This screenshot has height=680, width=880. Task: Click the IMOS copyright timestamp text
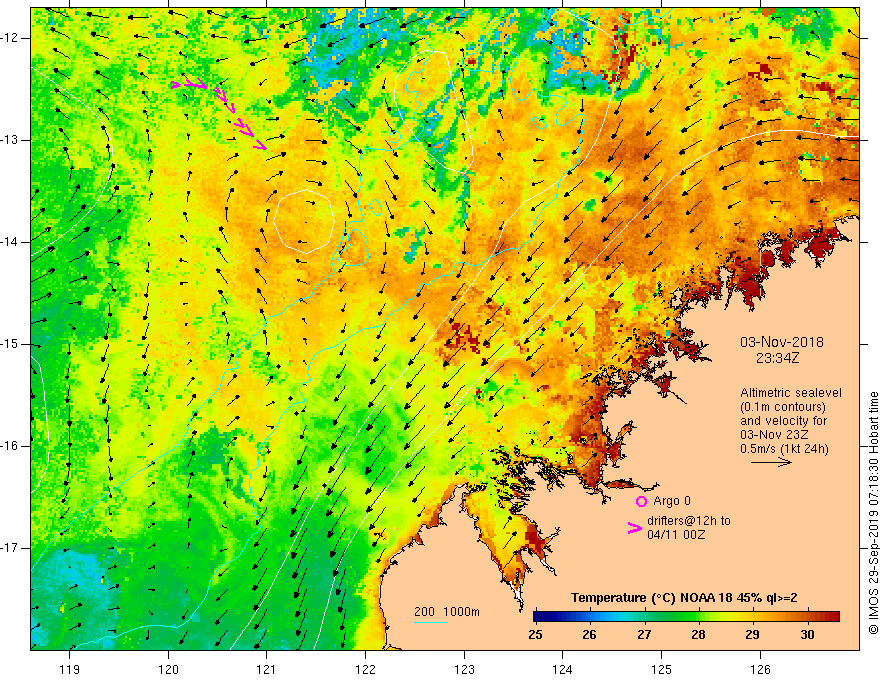pos(873,513)
